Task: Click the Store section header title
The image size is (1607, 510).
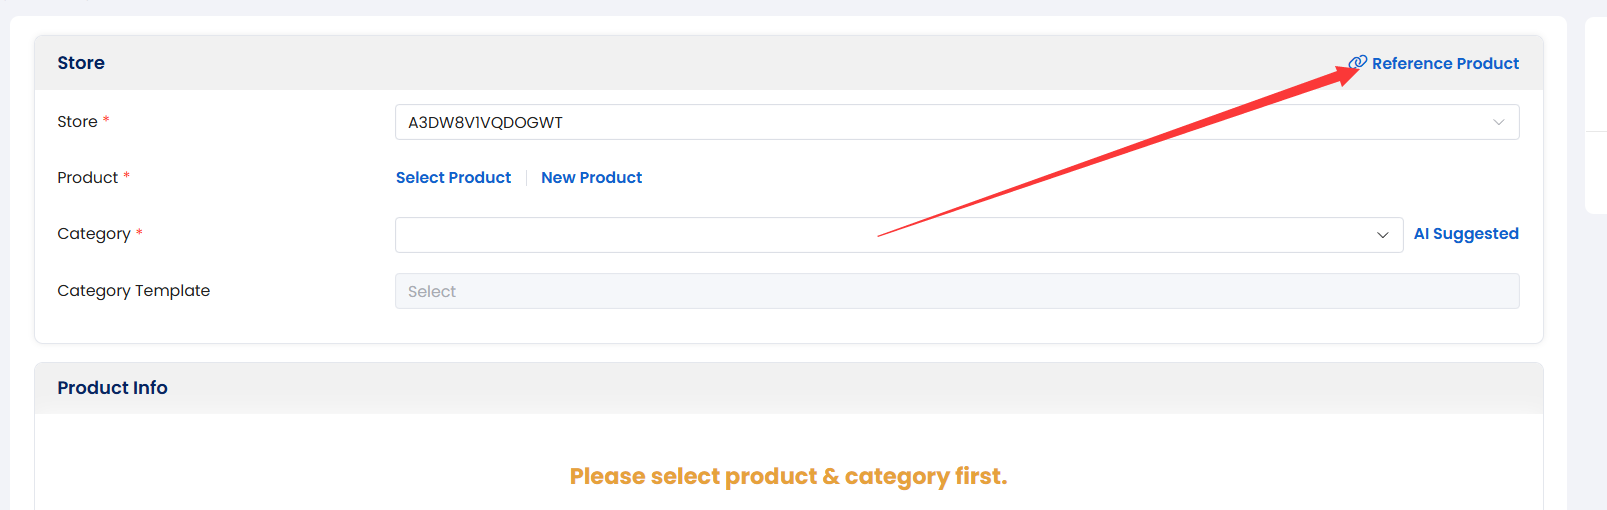Action: click(x=81, y=63)
